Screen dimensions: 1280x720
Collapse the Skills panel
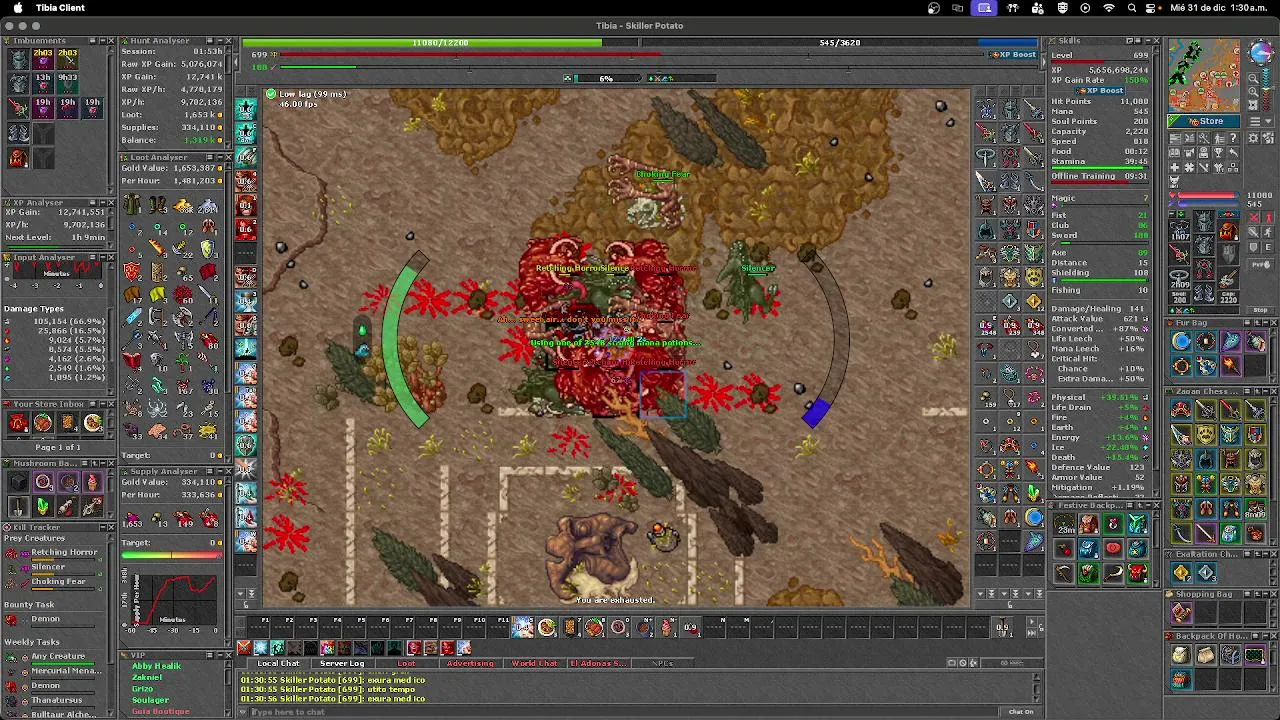(1146, 41)
